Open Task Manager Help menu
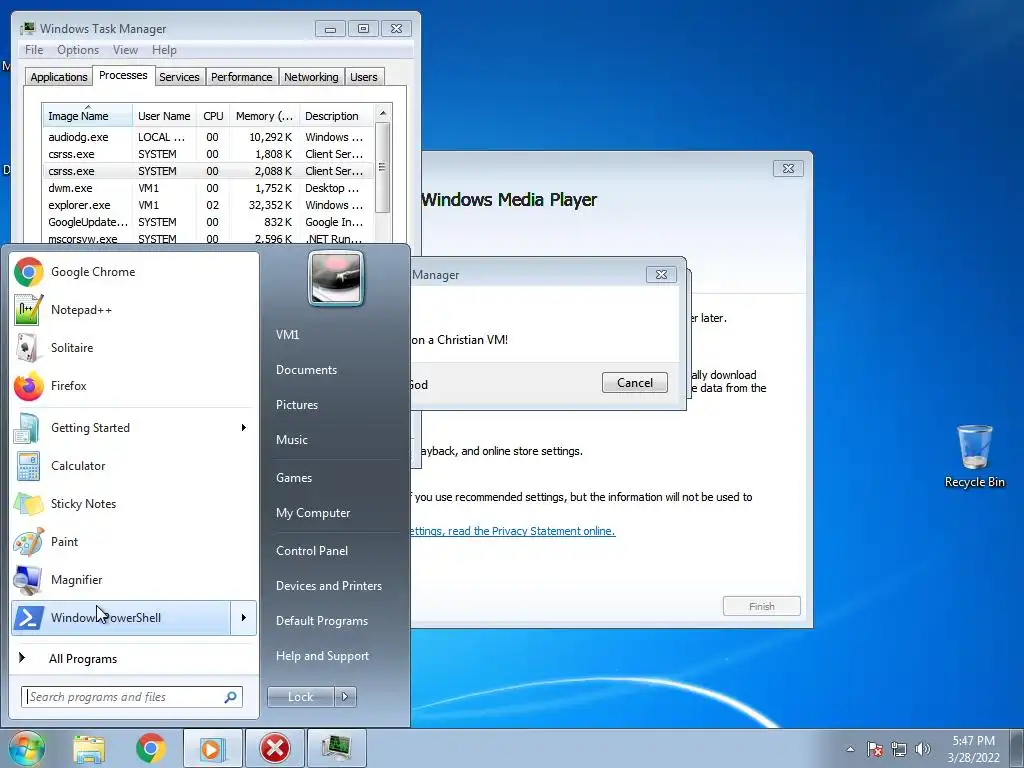This screenshot has height=768, width=1024. point(165,50)
